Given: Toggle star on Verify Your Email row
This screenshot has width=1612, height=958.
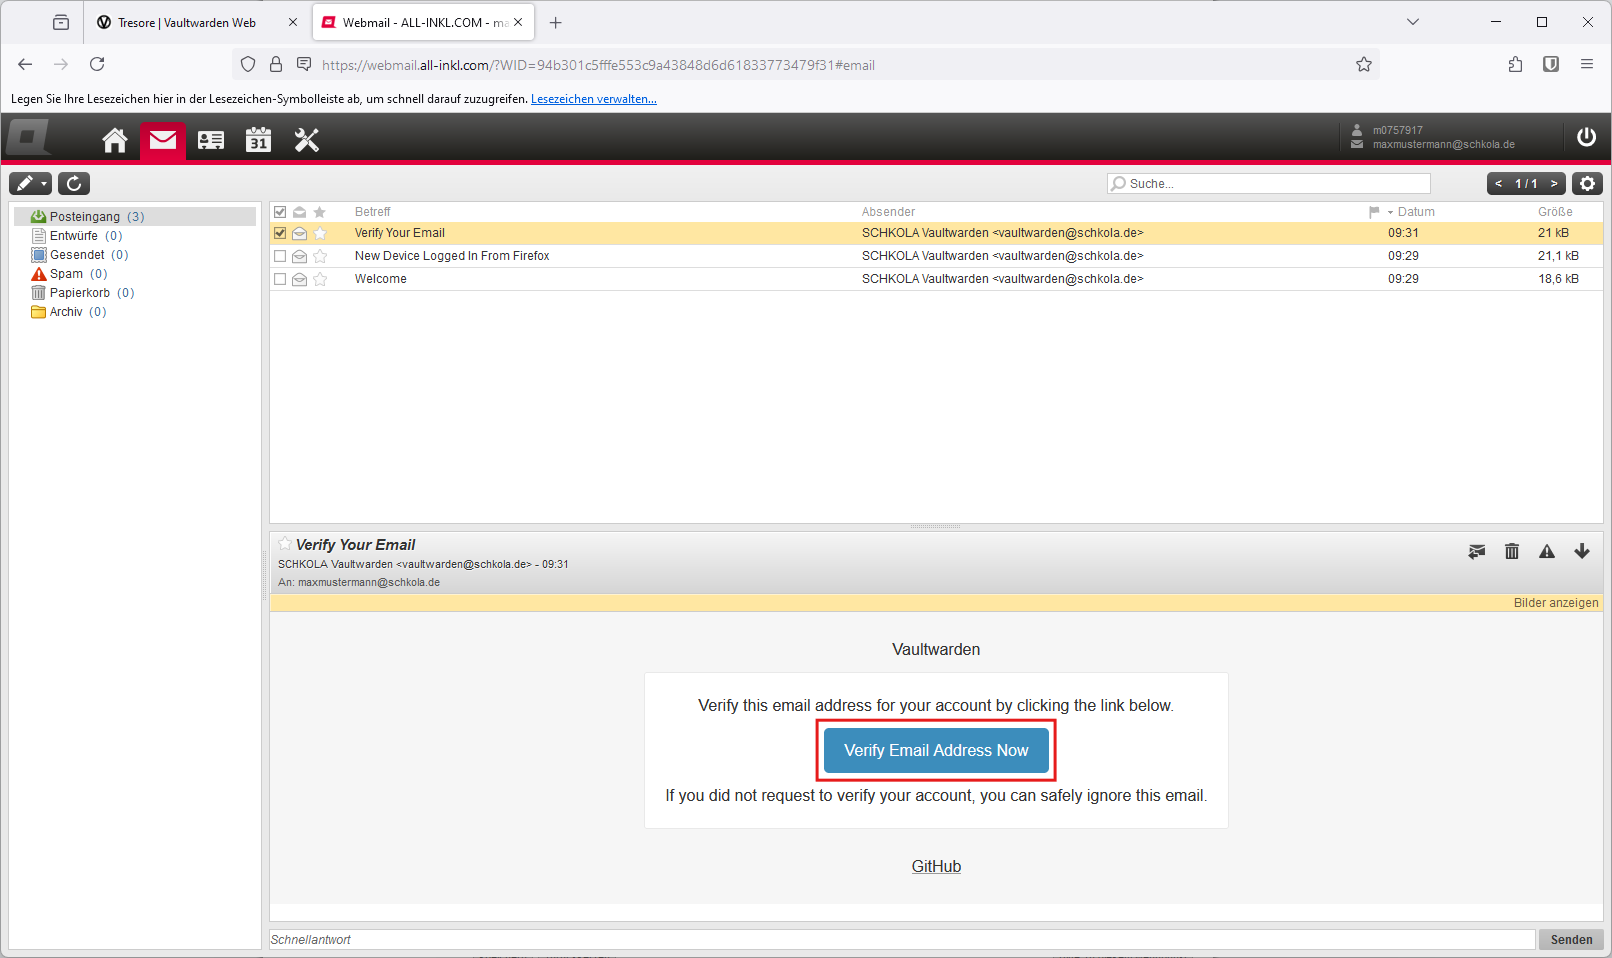Looking at the screenshot, I should (320, 233).
